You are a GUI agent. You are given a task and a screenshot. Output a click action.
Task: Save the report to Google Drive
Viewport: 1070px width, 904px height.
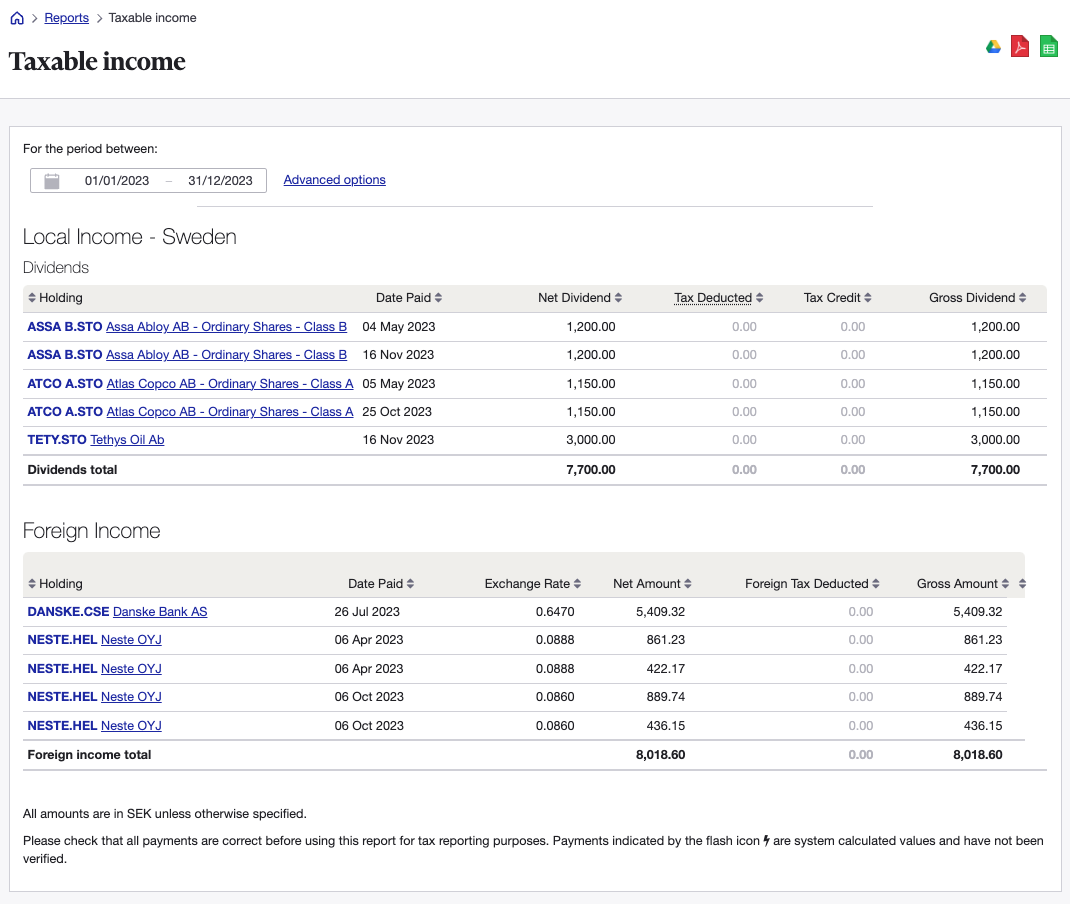point(992,46)
